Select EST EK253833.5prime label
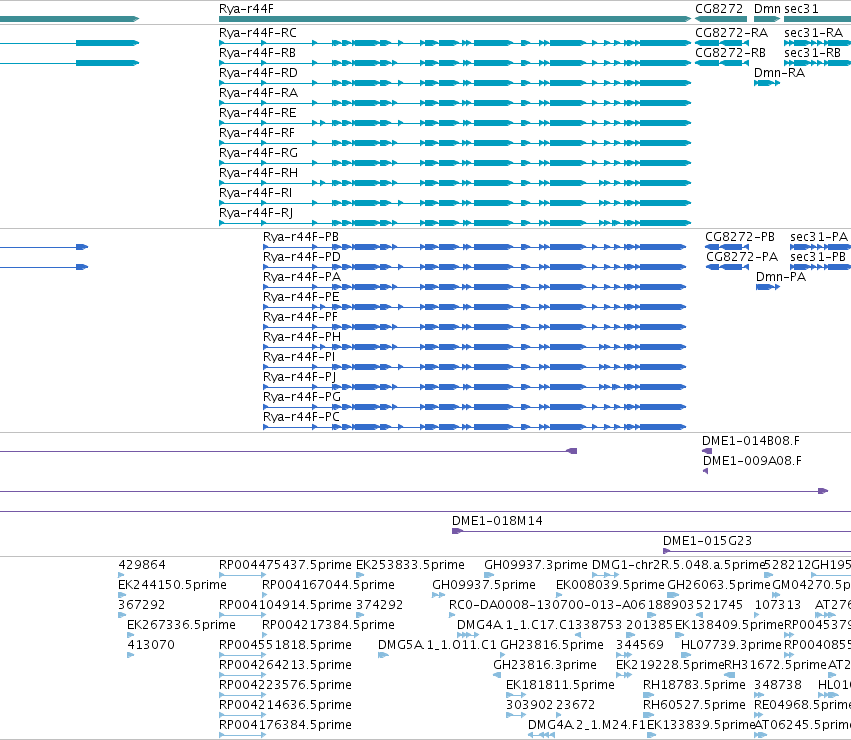This screenshot has height=740, width=851. pyautogui.click(x=410, y=565)
